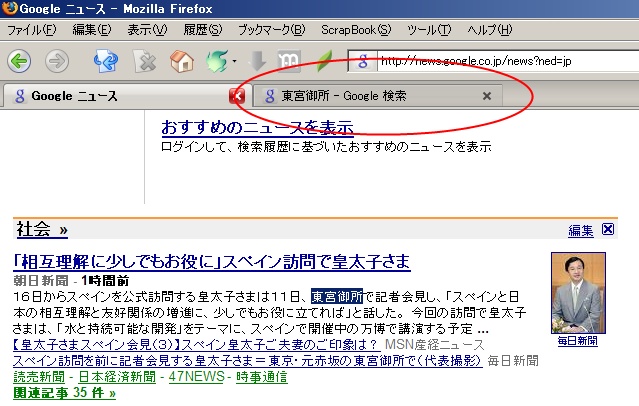Open the ツール(T) menu
639x406 pixels.
point(429,30)
